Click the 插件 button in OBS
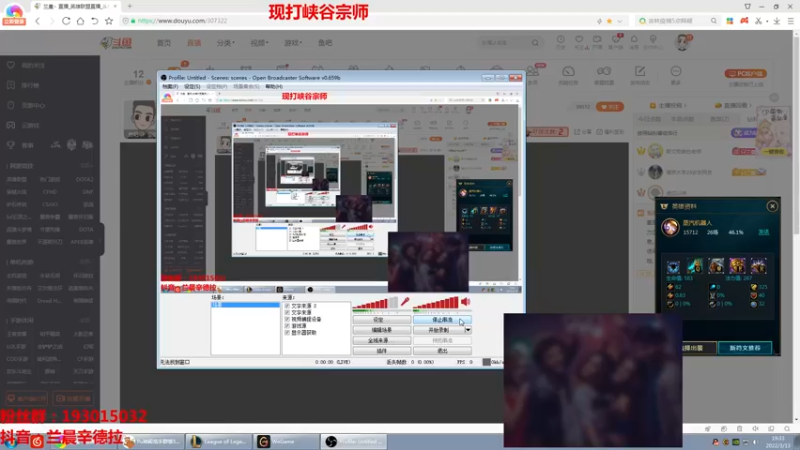The width and height of the screenshot is (800, 450). point(382,351)
